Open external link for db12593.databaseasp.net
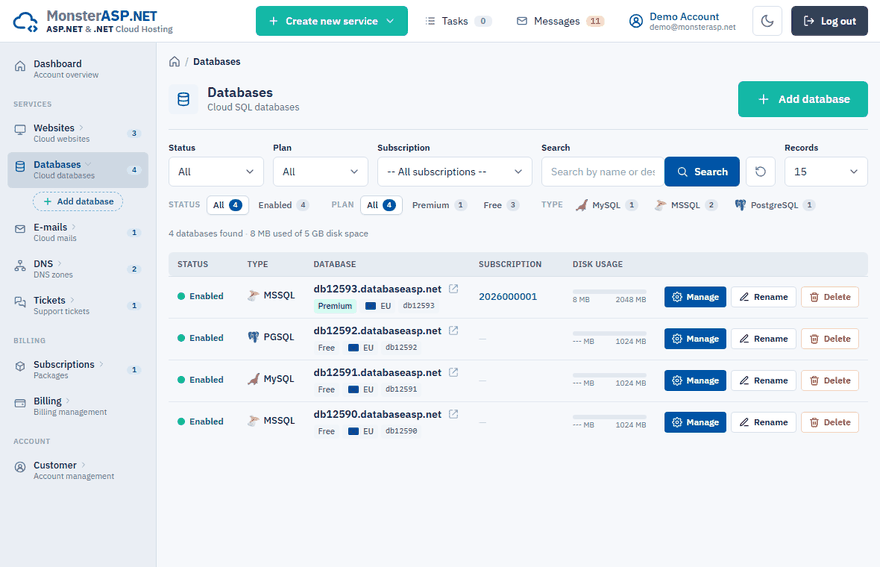Screen dimensions: 880x567 pyautogui.click(x=453, y=289)
